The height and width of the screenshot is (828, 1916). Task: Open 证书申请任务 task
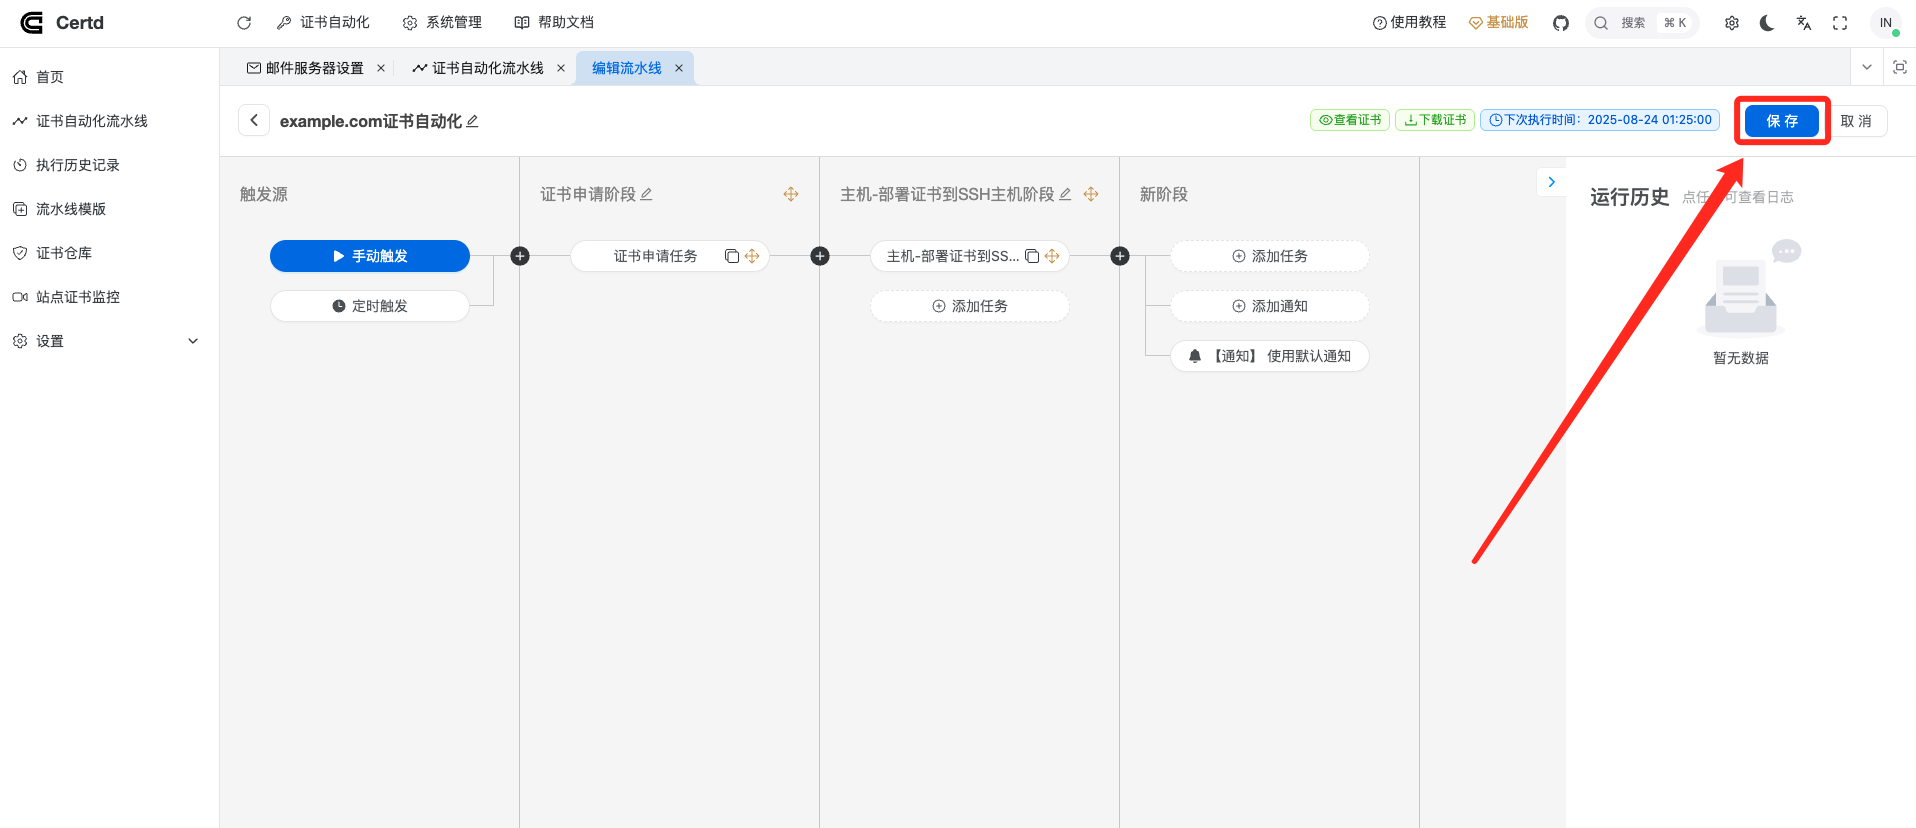(x=655, y=256)
